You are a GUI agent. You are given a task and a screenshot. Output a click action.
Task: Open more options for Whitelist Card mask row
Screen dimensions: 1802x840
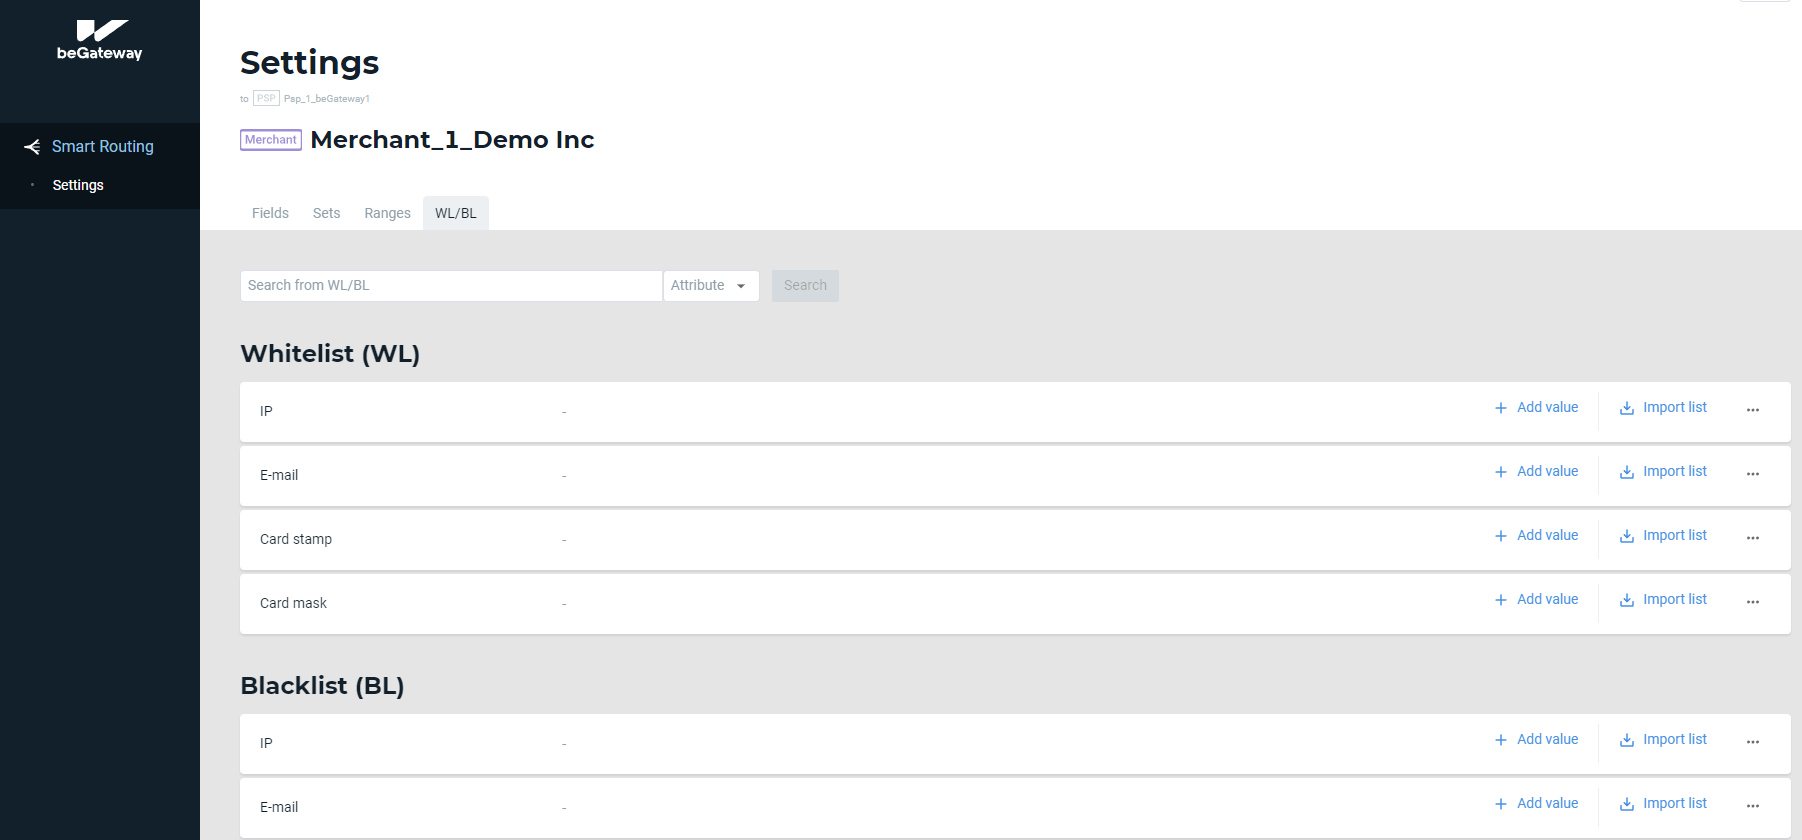pyautogui.click(x=1752, y=602)
